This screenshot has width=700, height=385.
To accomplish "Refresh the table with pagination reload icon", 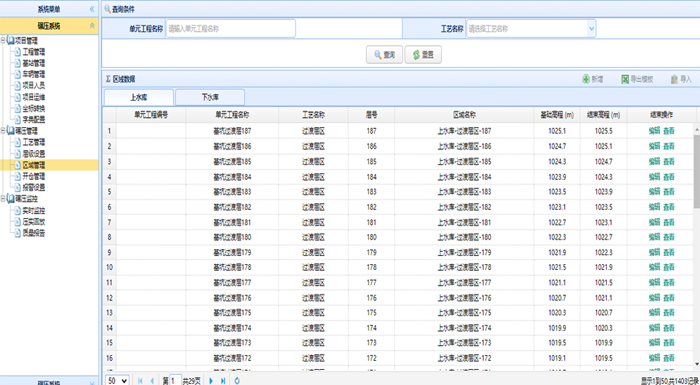I will (237, 381).
